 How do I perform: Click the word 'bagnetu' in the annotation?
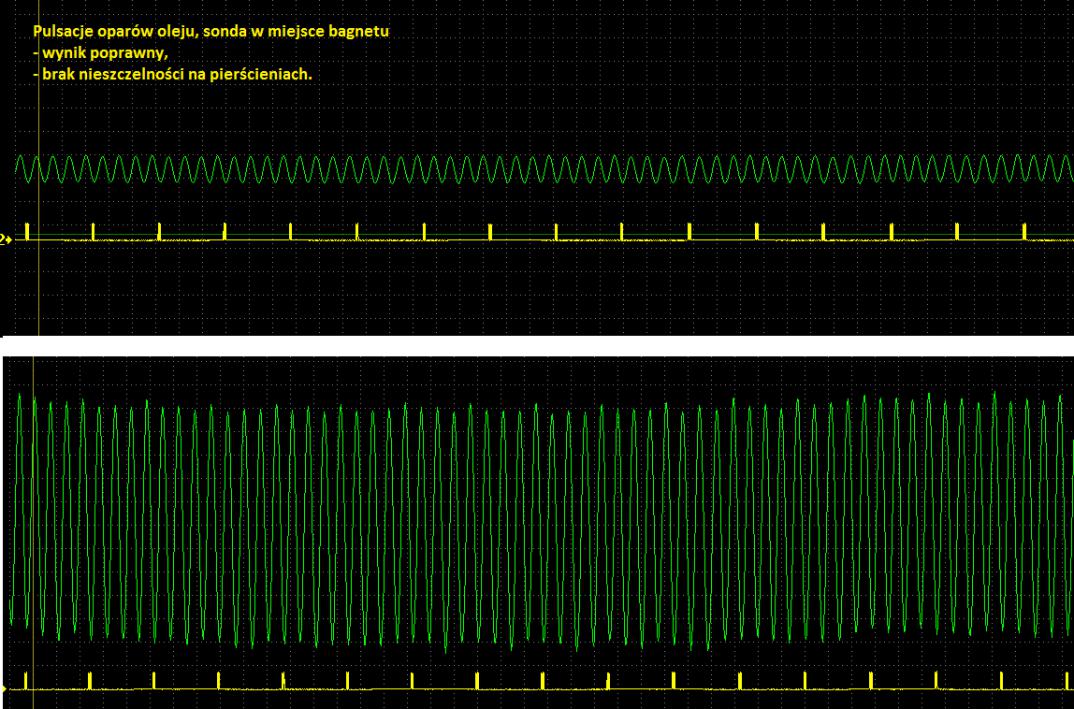pyautogui.click(x=361, y=32)
